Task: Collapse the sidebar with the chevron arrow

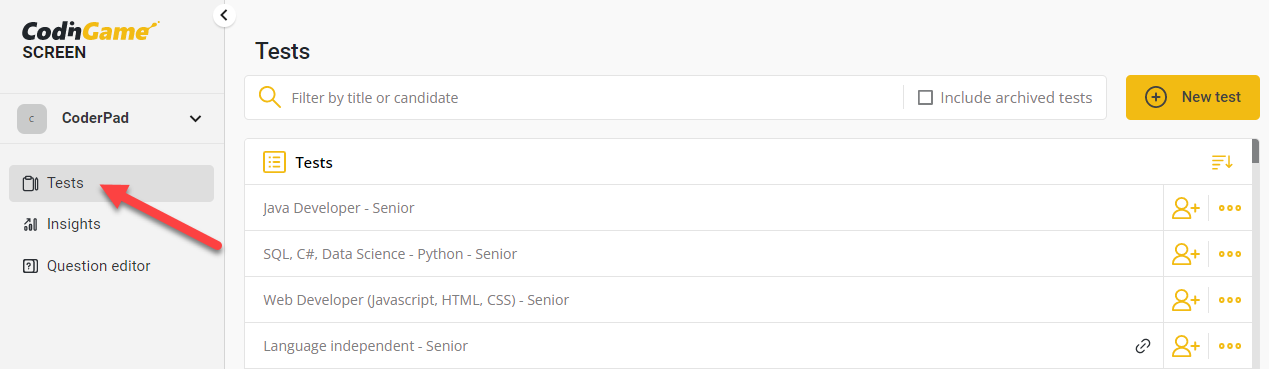Action: (224, 14)
